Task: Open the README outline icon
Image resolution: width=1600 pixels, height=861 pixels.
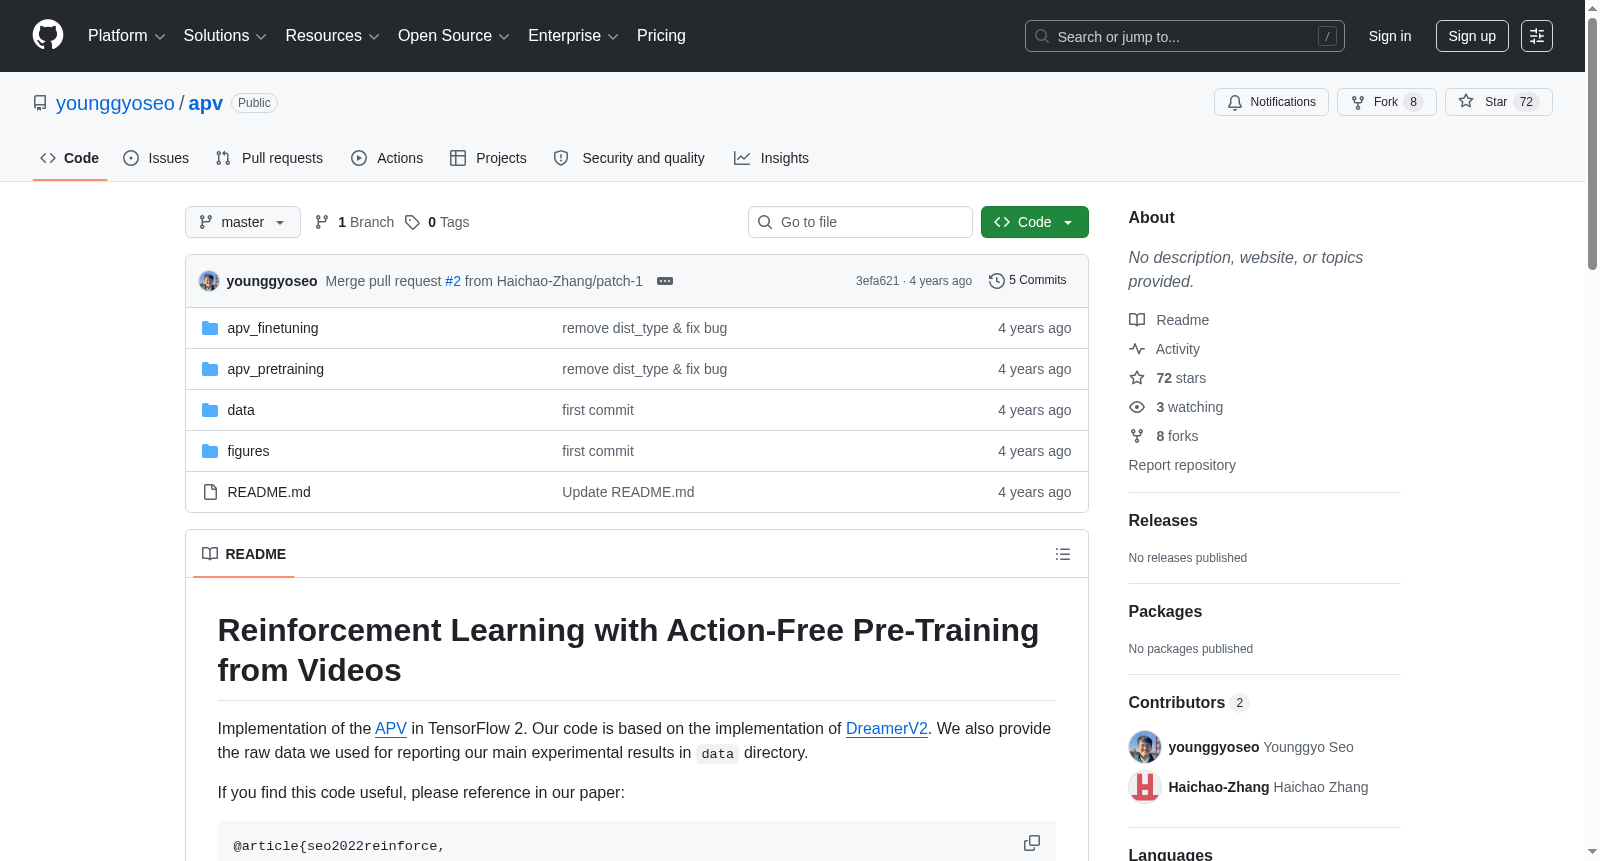Action: click(1063, 554)
